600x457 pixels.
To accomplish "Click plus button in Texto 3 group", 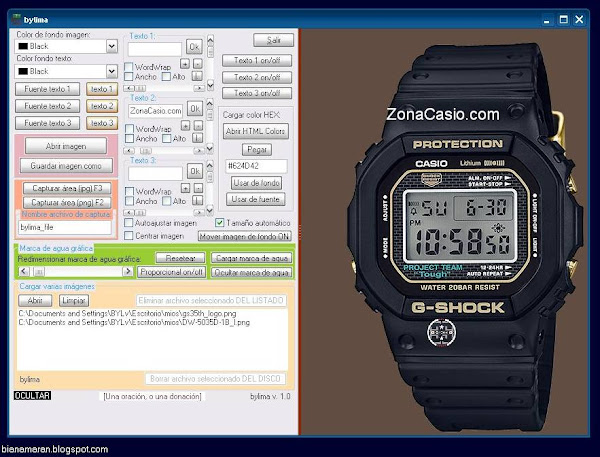I will point(185,188).
